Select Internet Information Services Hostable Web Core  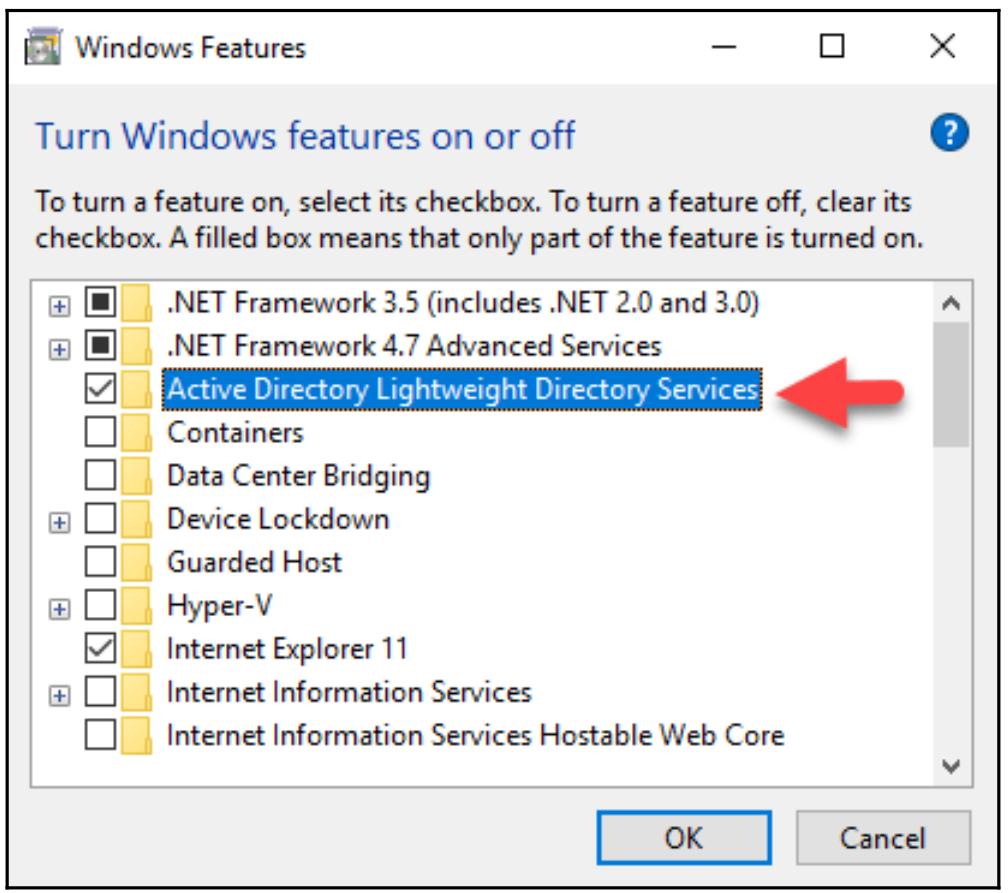coord(474,735)
